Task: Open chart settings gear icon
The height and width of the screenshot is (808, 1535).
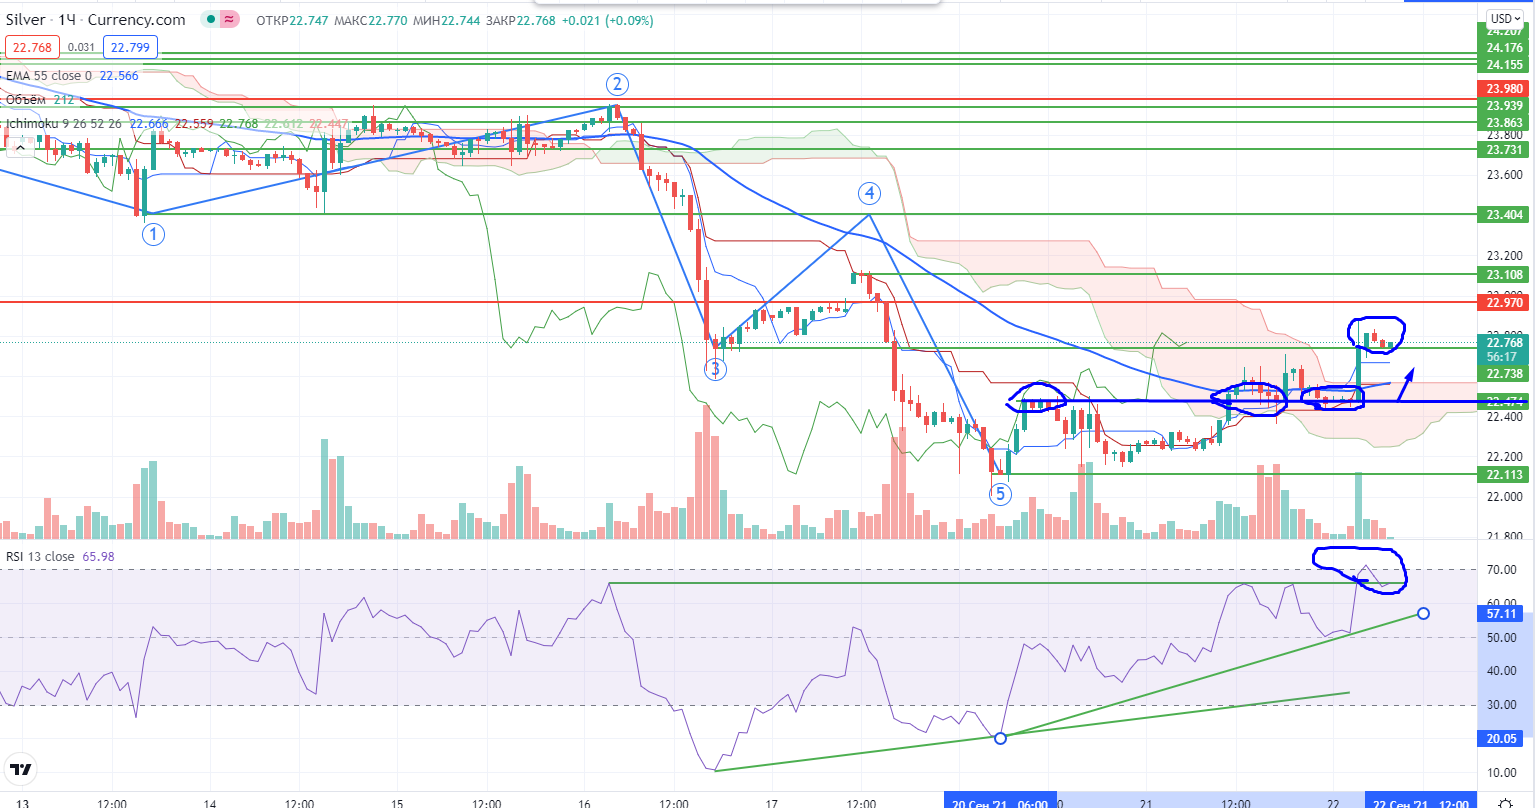Action: point(1504,802)
